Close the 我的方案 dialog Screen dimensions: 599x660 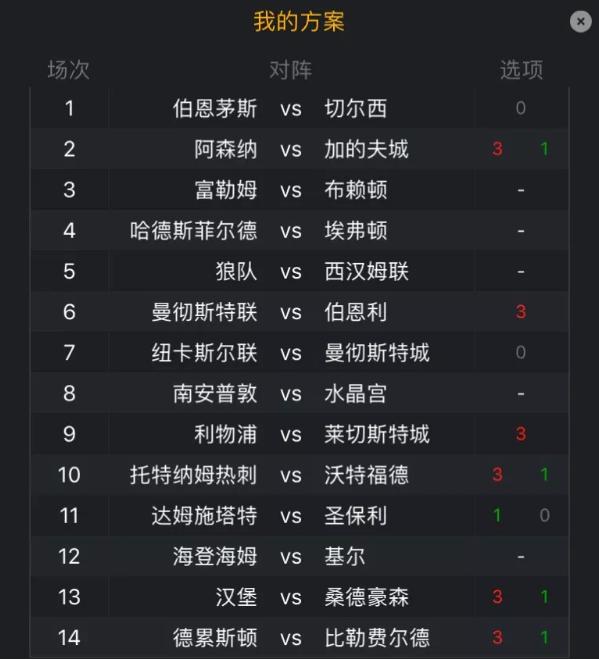click(580, 21)
